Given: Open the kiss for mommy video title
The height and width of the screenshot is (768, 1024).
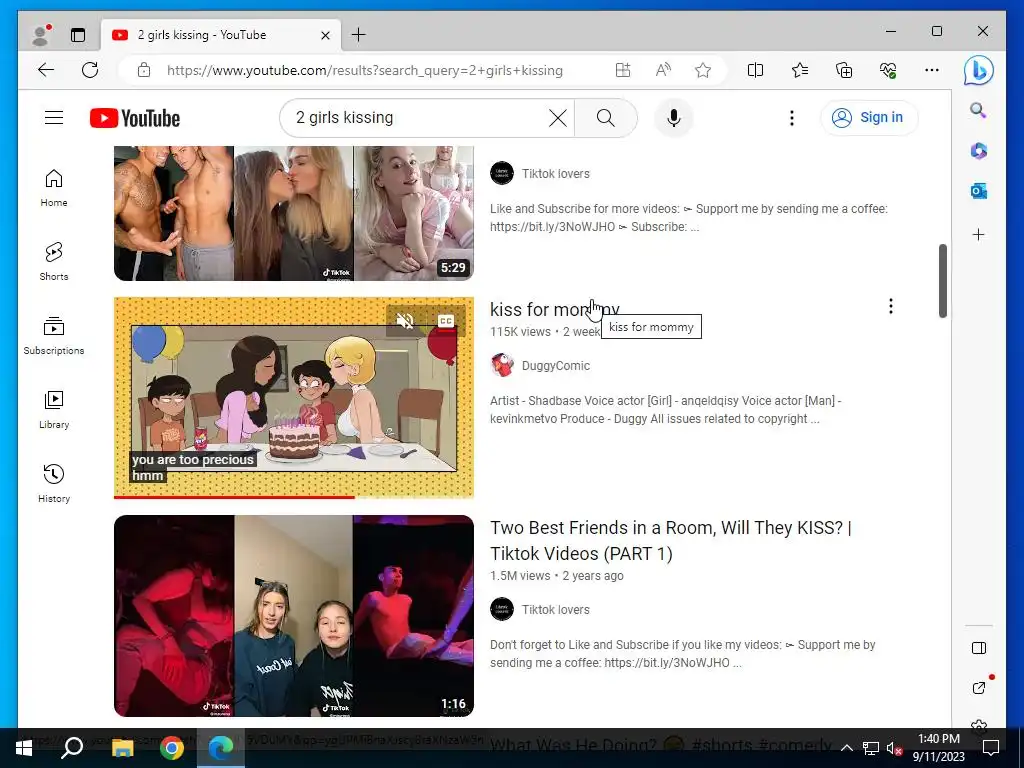Looking at the screenshot, I should 554,309.
